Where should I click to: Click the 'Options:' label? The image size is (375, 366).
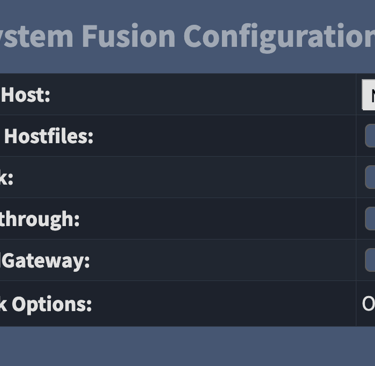click(46, 304)
